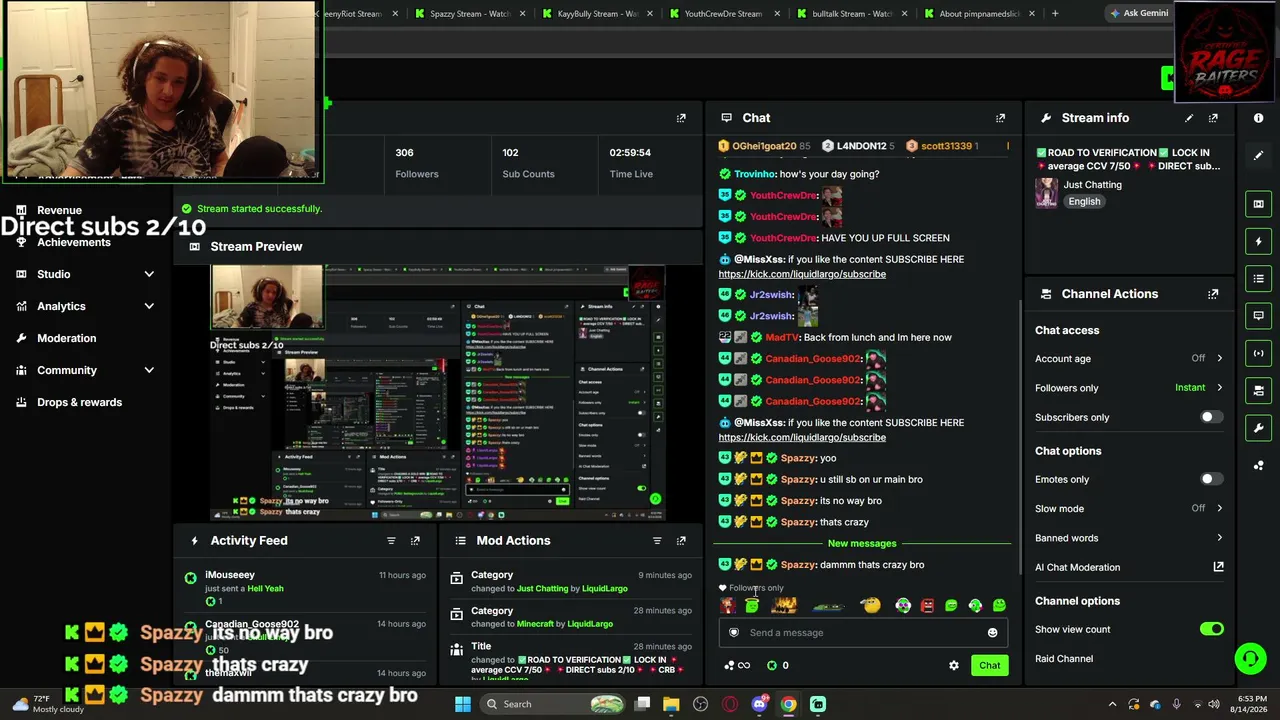Pop out the Chat panel
Viewport: 1280px width, 720px height.
click(1000, 118)
